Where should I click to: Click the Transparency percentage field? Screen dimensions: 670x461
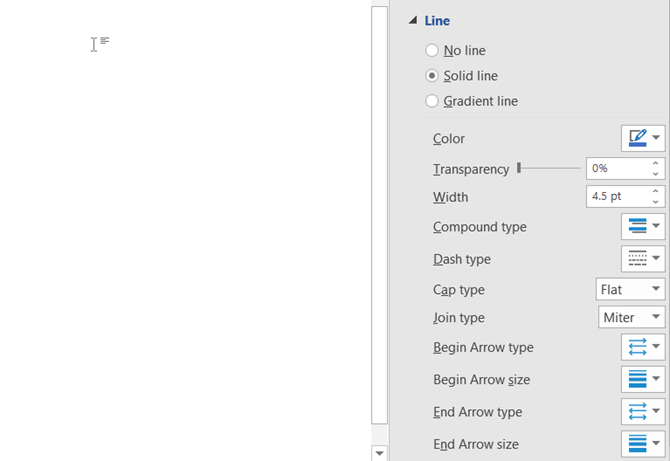point(615,169)
